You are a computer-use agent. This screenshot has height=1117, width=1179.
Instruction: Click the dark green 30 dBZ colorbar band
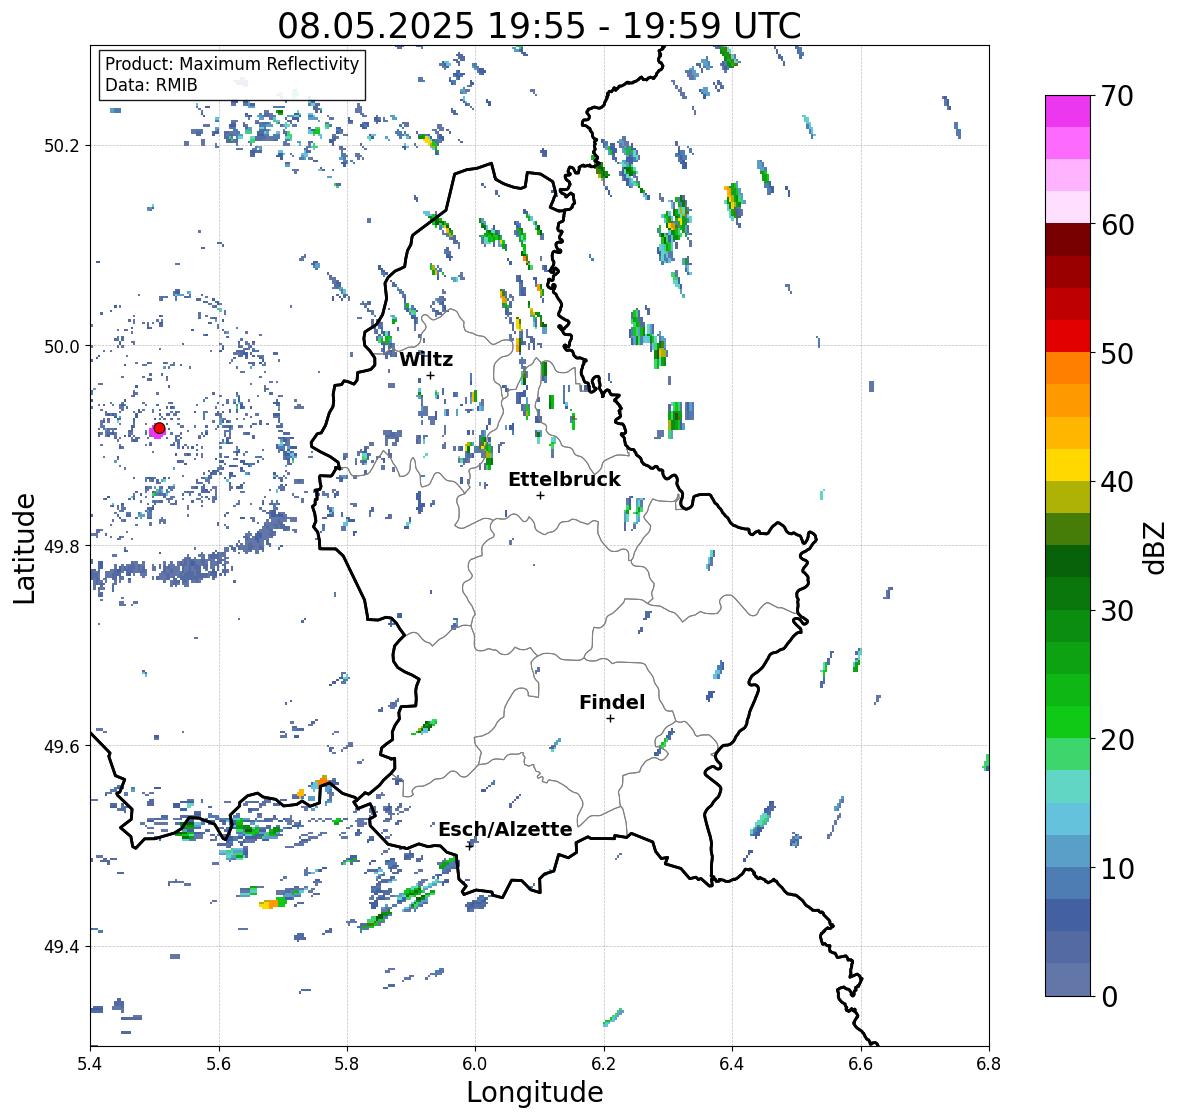click(x=1068, y=593)
